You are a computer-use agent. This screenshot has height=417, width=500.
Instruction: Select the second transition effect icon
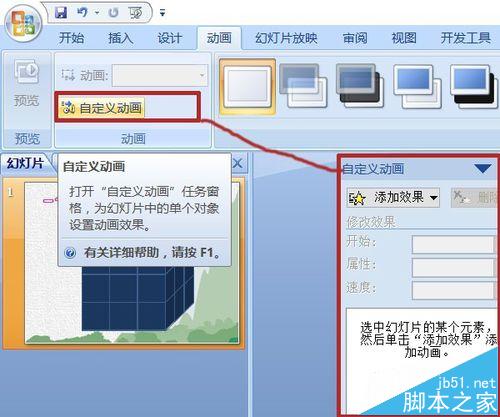point(303,86)
